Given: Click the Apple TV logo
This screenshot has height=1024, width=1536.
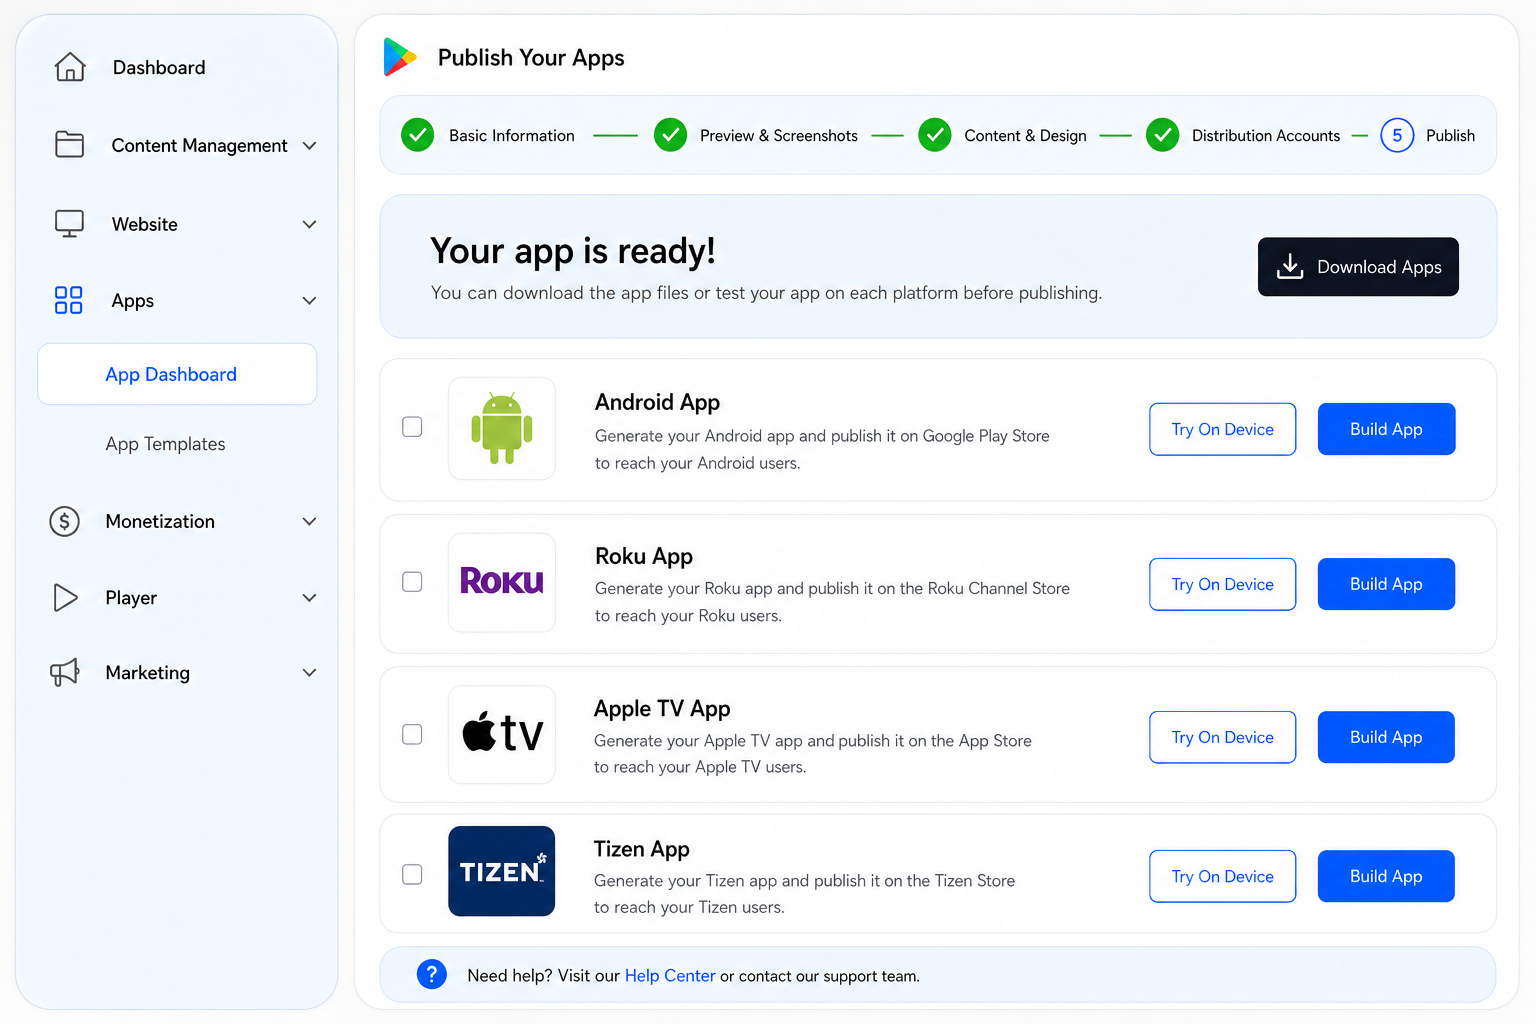Looking at the screenshot, I should pyautogui.click(x=502, y=734).
